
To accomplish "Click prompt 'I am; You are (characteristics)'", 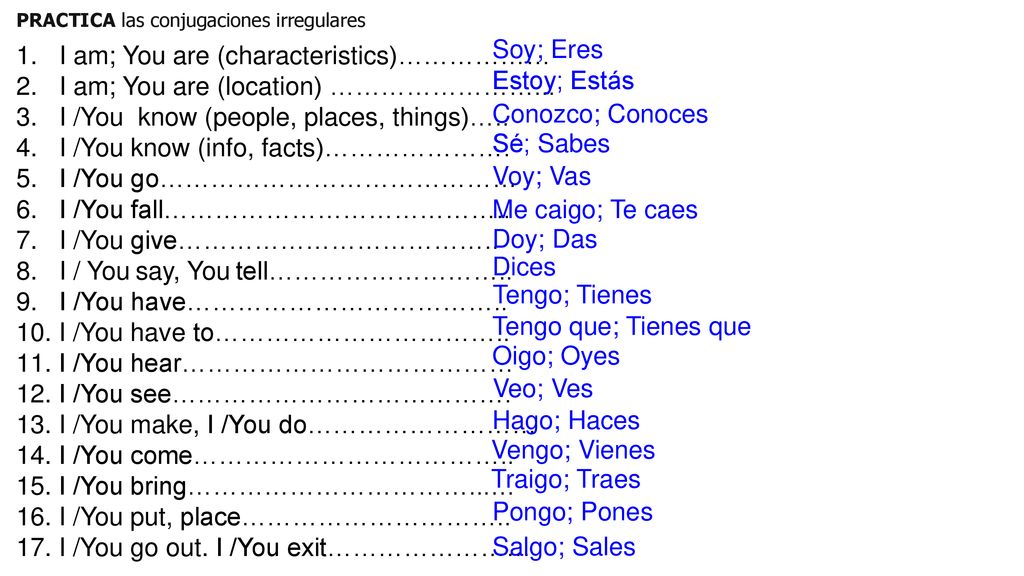I will (229, 56).
